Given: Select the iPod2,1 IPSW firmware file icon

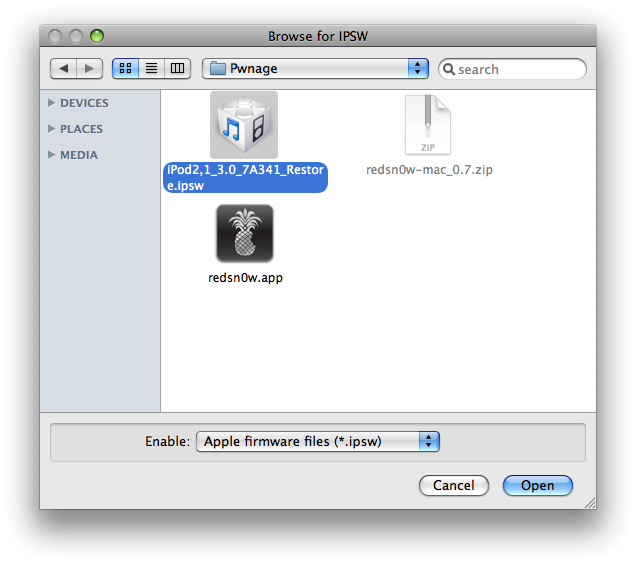Looking at the screenshot, I should (x=244, y=124).
